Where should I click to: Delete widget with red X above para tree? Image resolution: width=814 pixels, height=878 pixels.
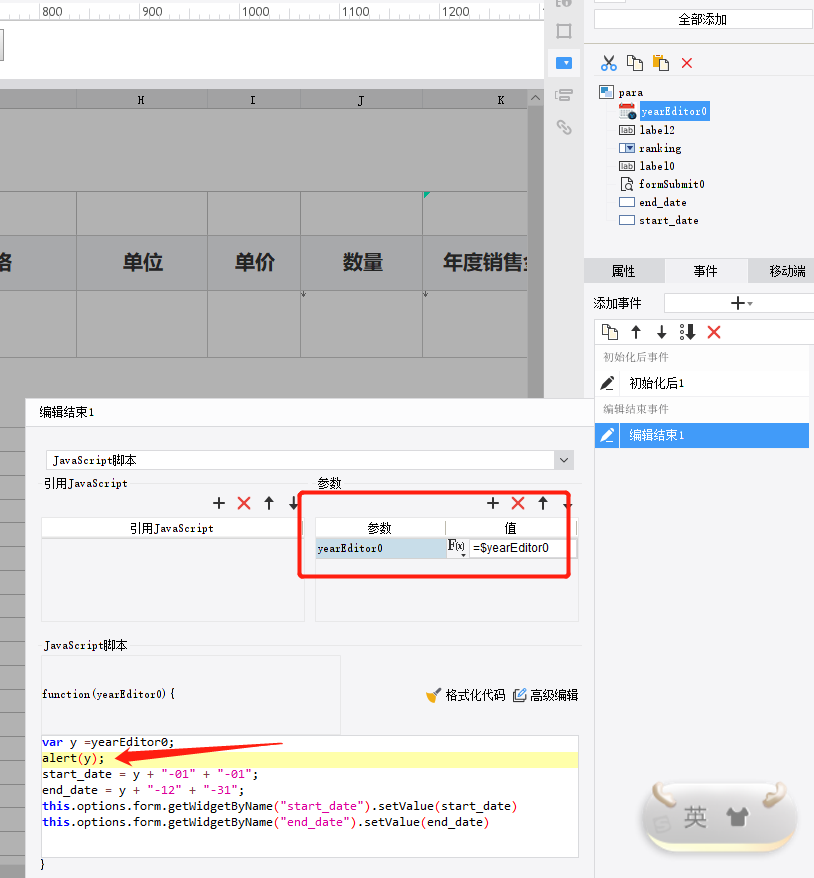coord(687,63)
